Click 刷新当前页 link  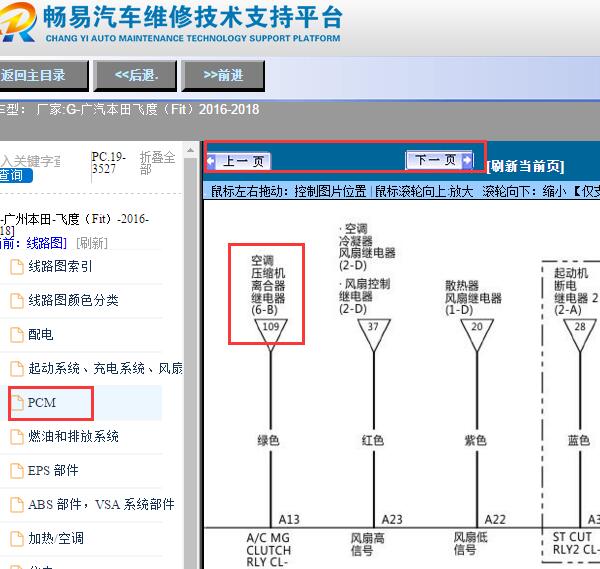525,166
